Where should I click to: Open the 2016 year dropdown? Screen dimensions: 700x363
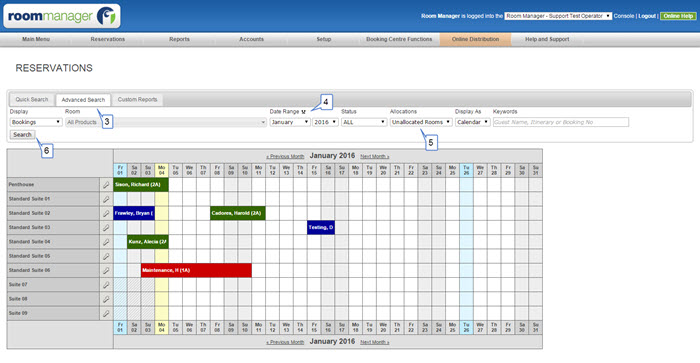point(325,122)
